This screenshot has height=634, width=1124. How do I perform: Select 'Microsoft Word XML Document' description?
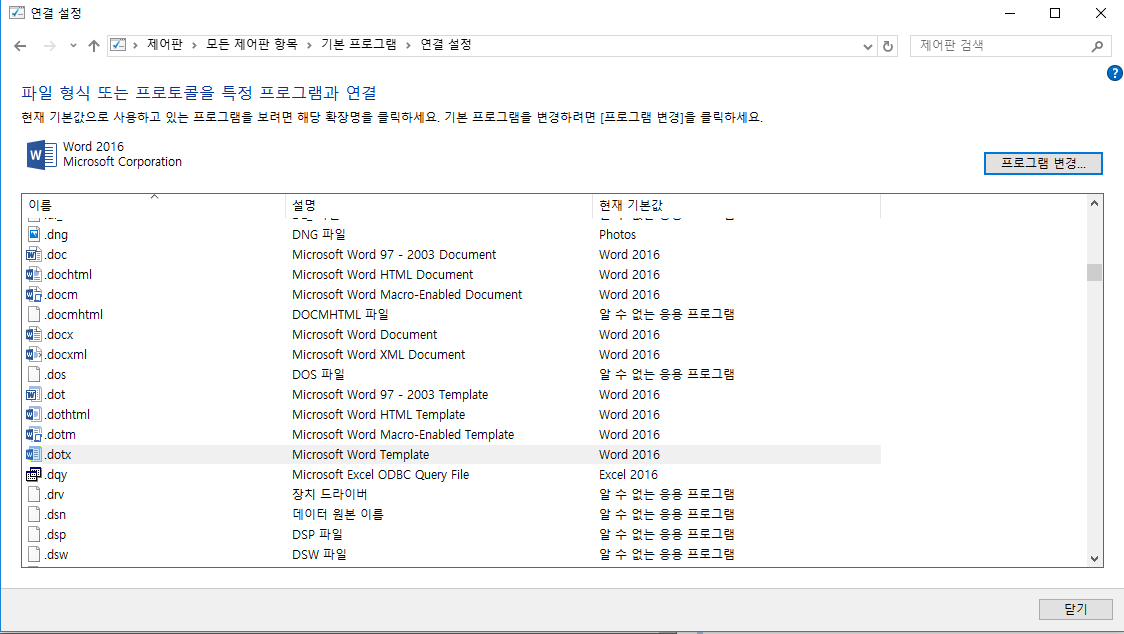click(x=378, y=354)
